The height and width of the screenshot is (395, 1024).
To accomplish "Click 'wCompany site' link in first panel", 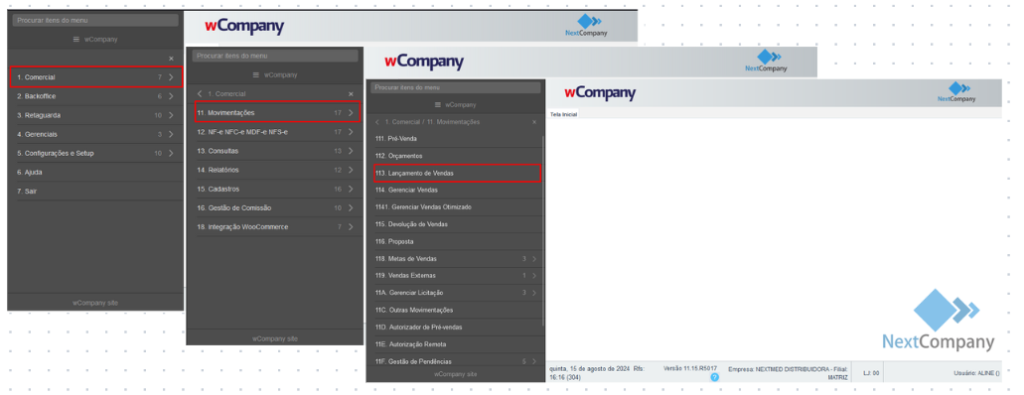I will (95, 303).
